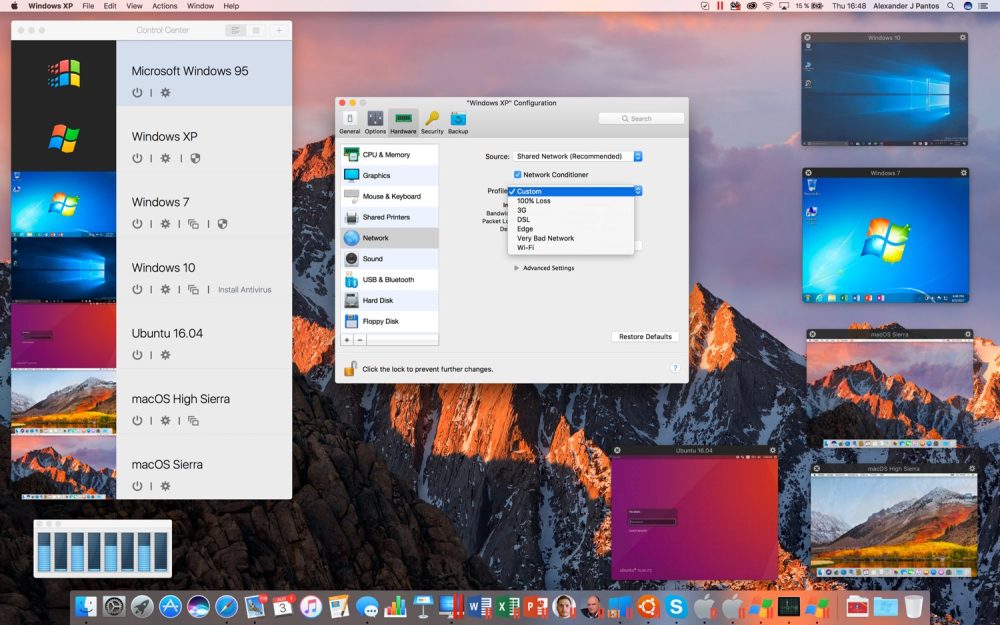This screenshot has height=625, width=1000.
Task: Open gear icon on Windows 7 preview window
Action: (x=964, y=173)
